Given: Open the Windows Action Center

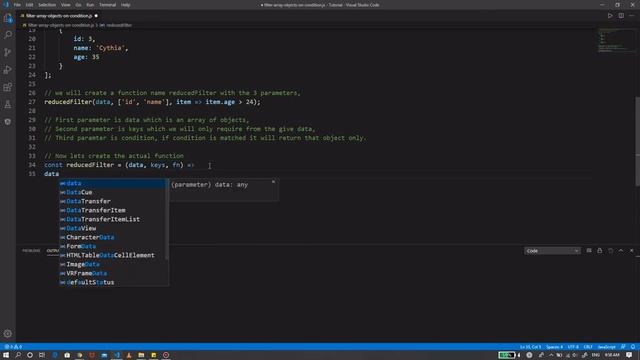Looking at the screenshot, I should tap(629, 355).
